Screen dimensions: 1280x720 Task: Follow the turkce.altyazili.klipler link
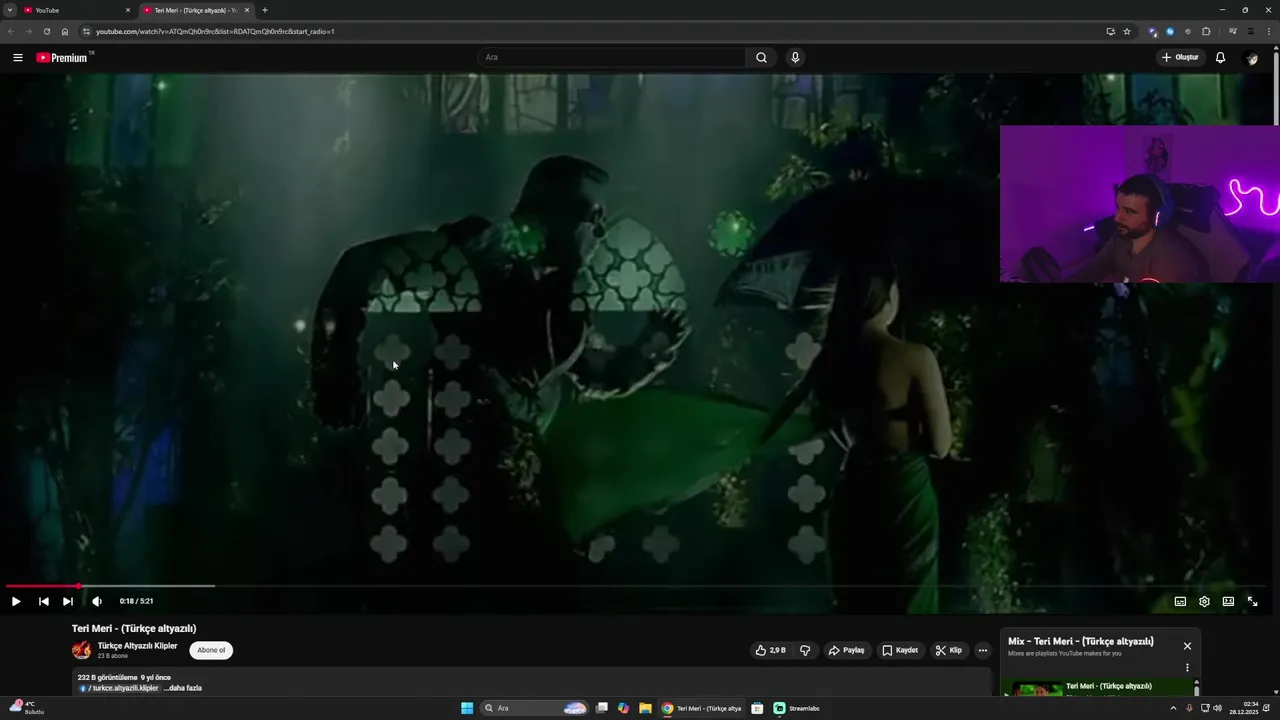pyautogui.click(x=119, y=688)
